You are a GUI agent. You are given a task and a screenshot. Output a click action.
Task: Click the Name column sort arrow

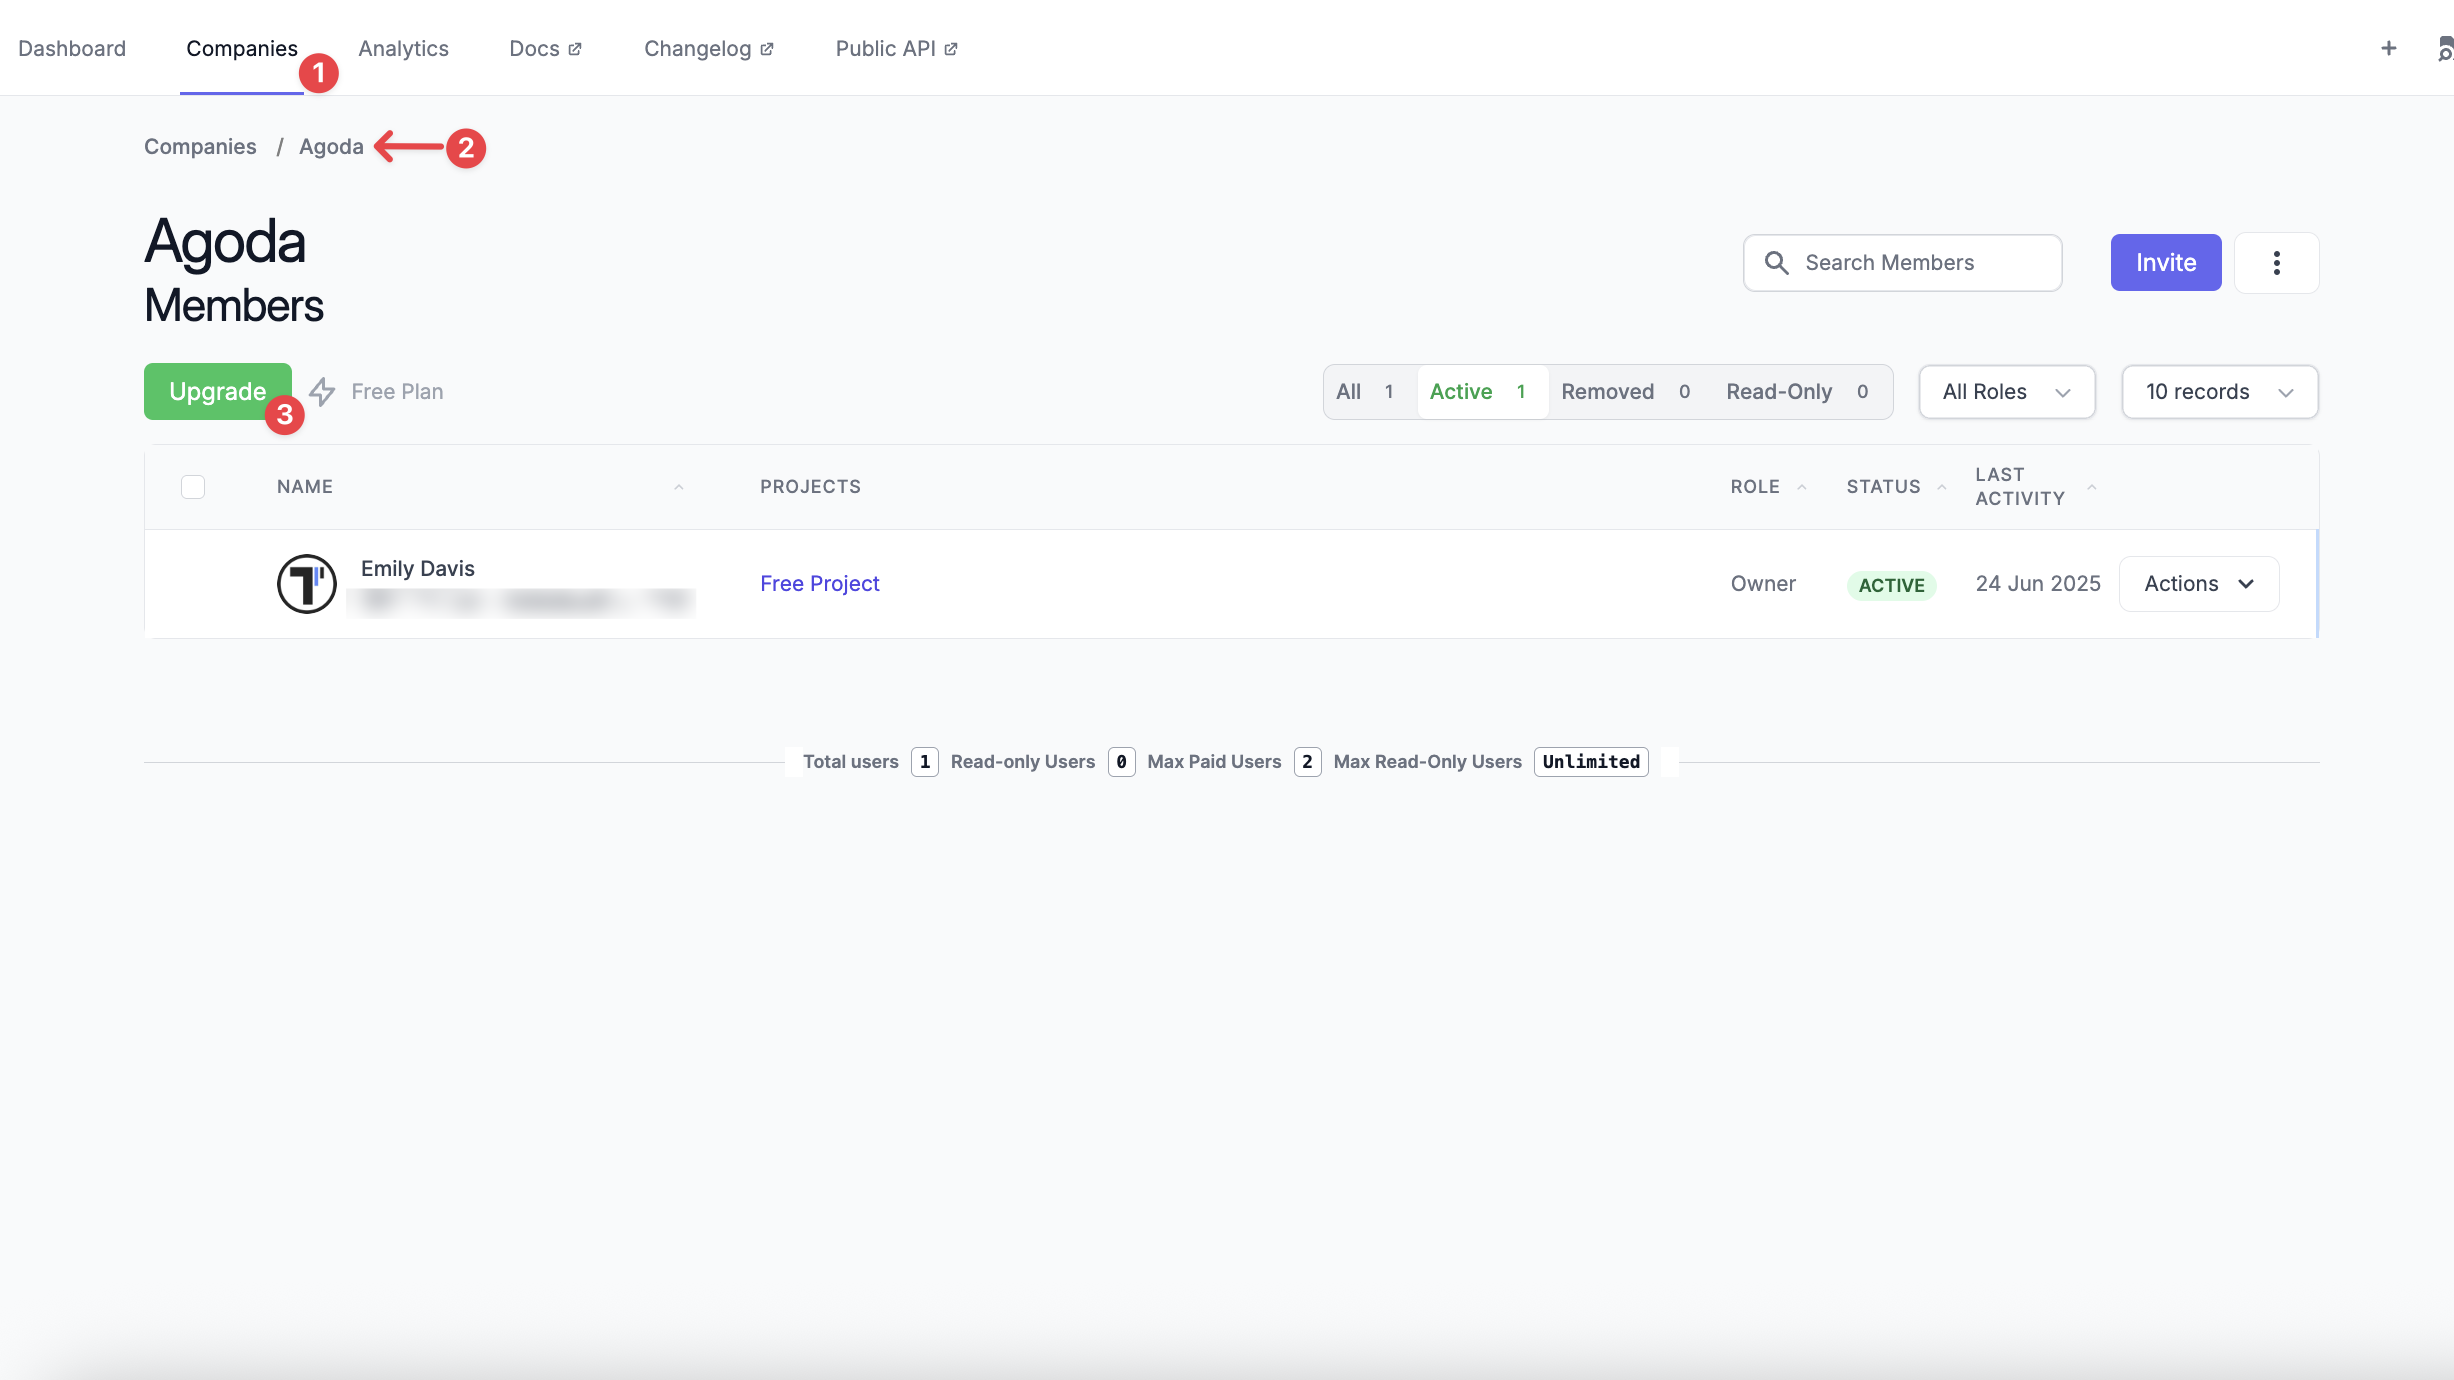[678, 487]
